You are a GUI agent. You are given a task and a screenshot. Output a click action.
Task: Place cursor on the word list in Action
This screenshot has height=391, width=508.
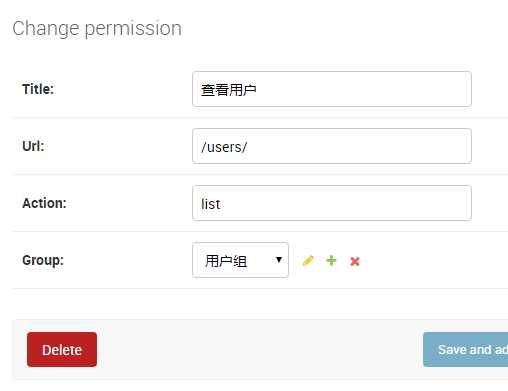click(x=210, y=204)
